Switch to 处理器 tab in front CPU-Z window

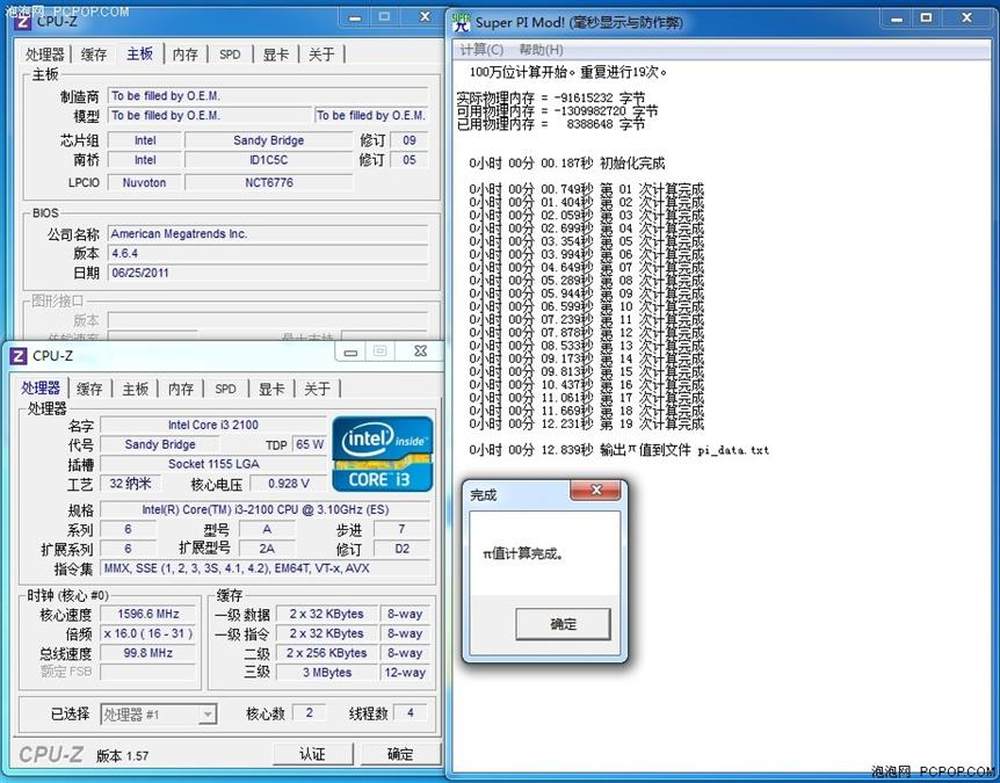coord(40,388)
